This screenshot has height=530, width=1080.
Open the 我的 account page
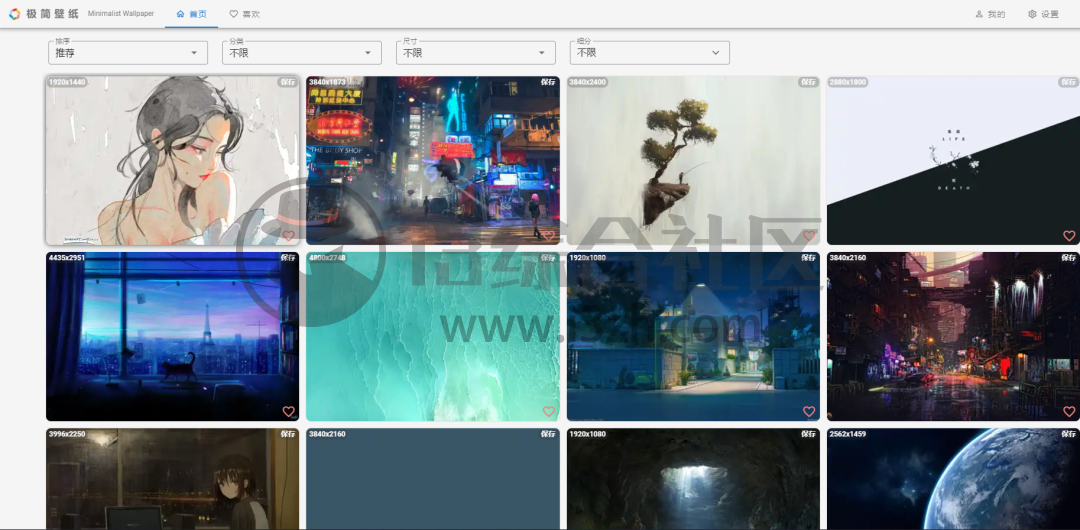point(990,14)
